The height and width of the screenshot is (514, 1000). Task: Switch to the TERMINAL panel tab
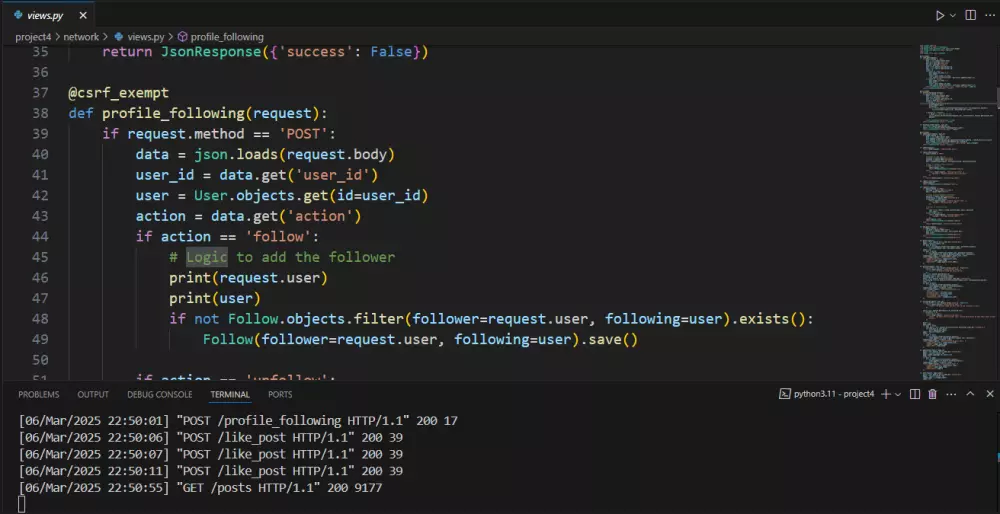click(x=230, y=395)
